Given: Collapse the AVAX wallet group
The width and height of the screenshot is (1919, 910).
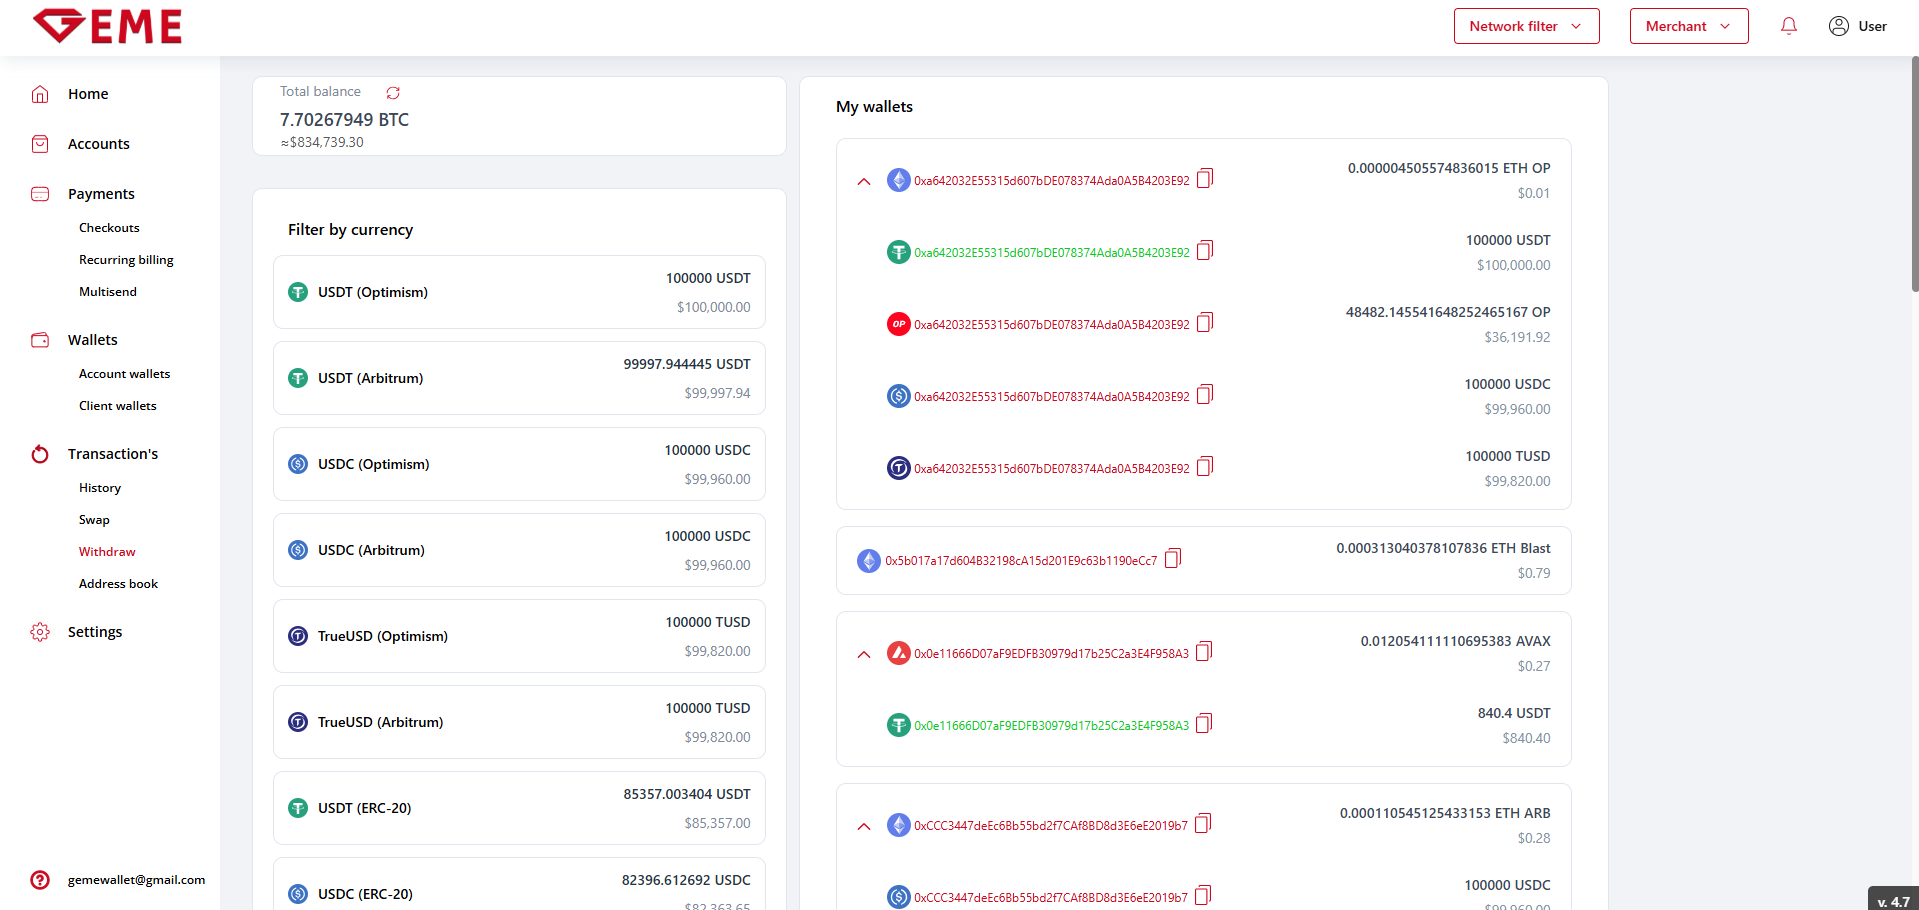Looking at the screenshot, I should click(864, 655).
